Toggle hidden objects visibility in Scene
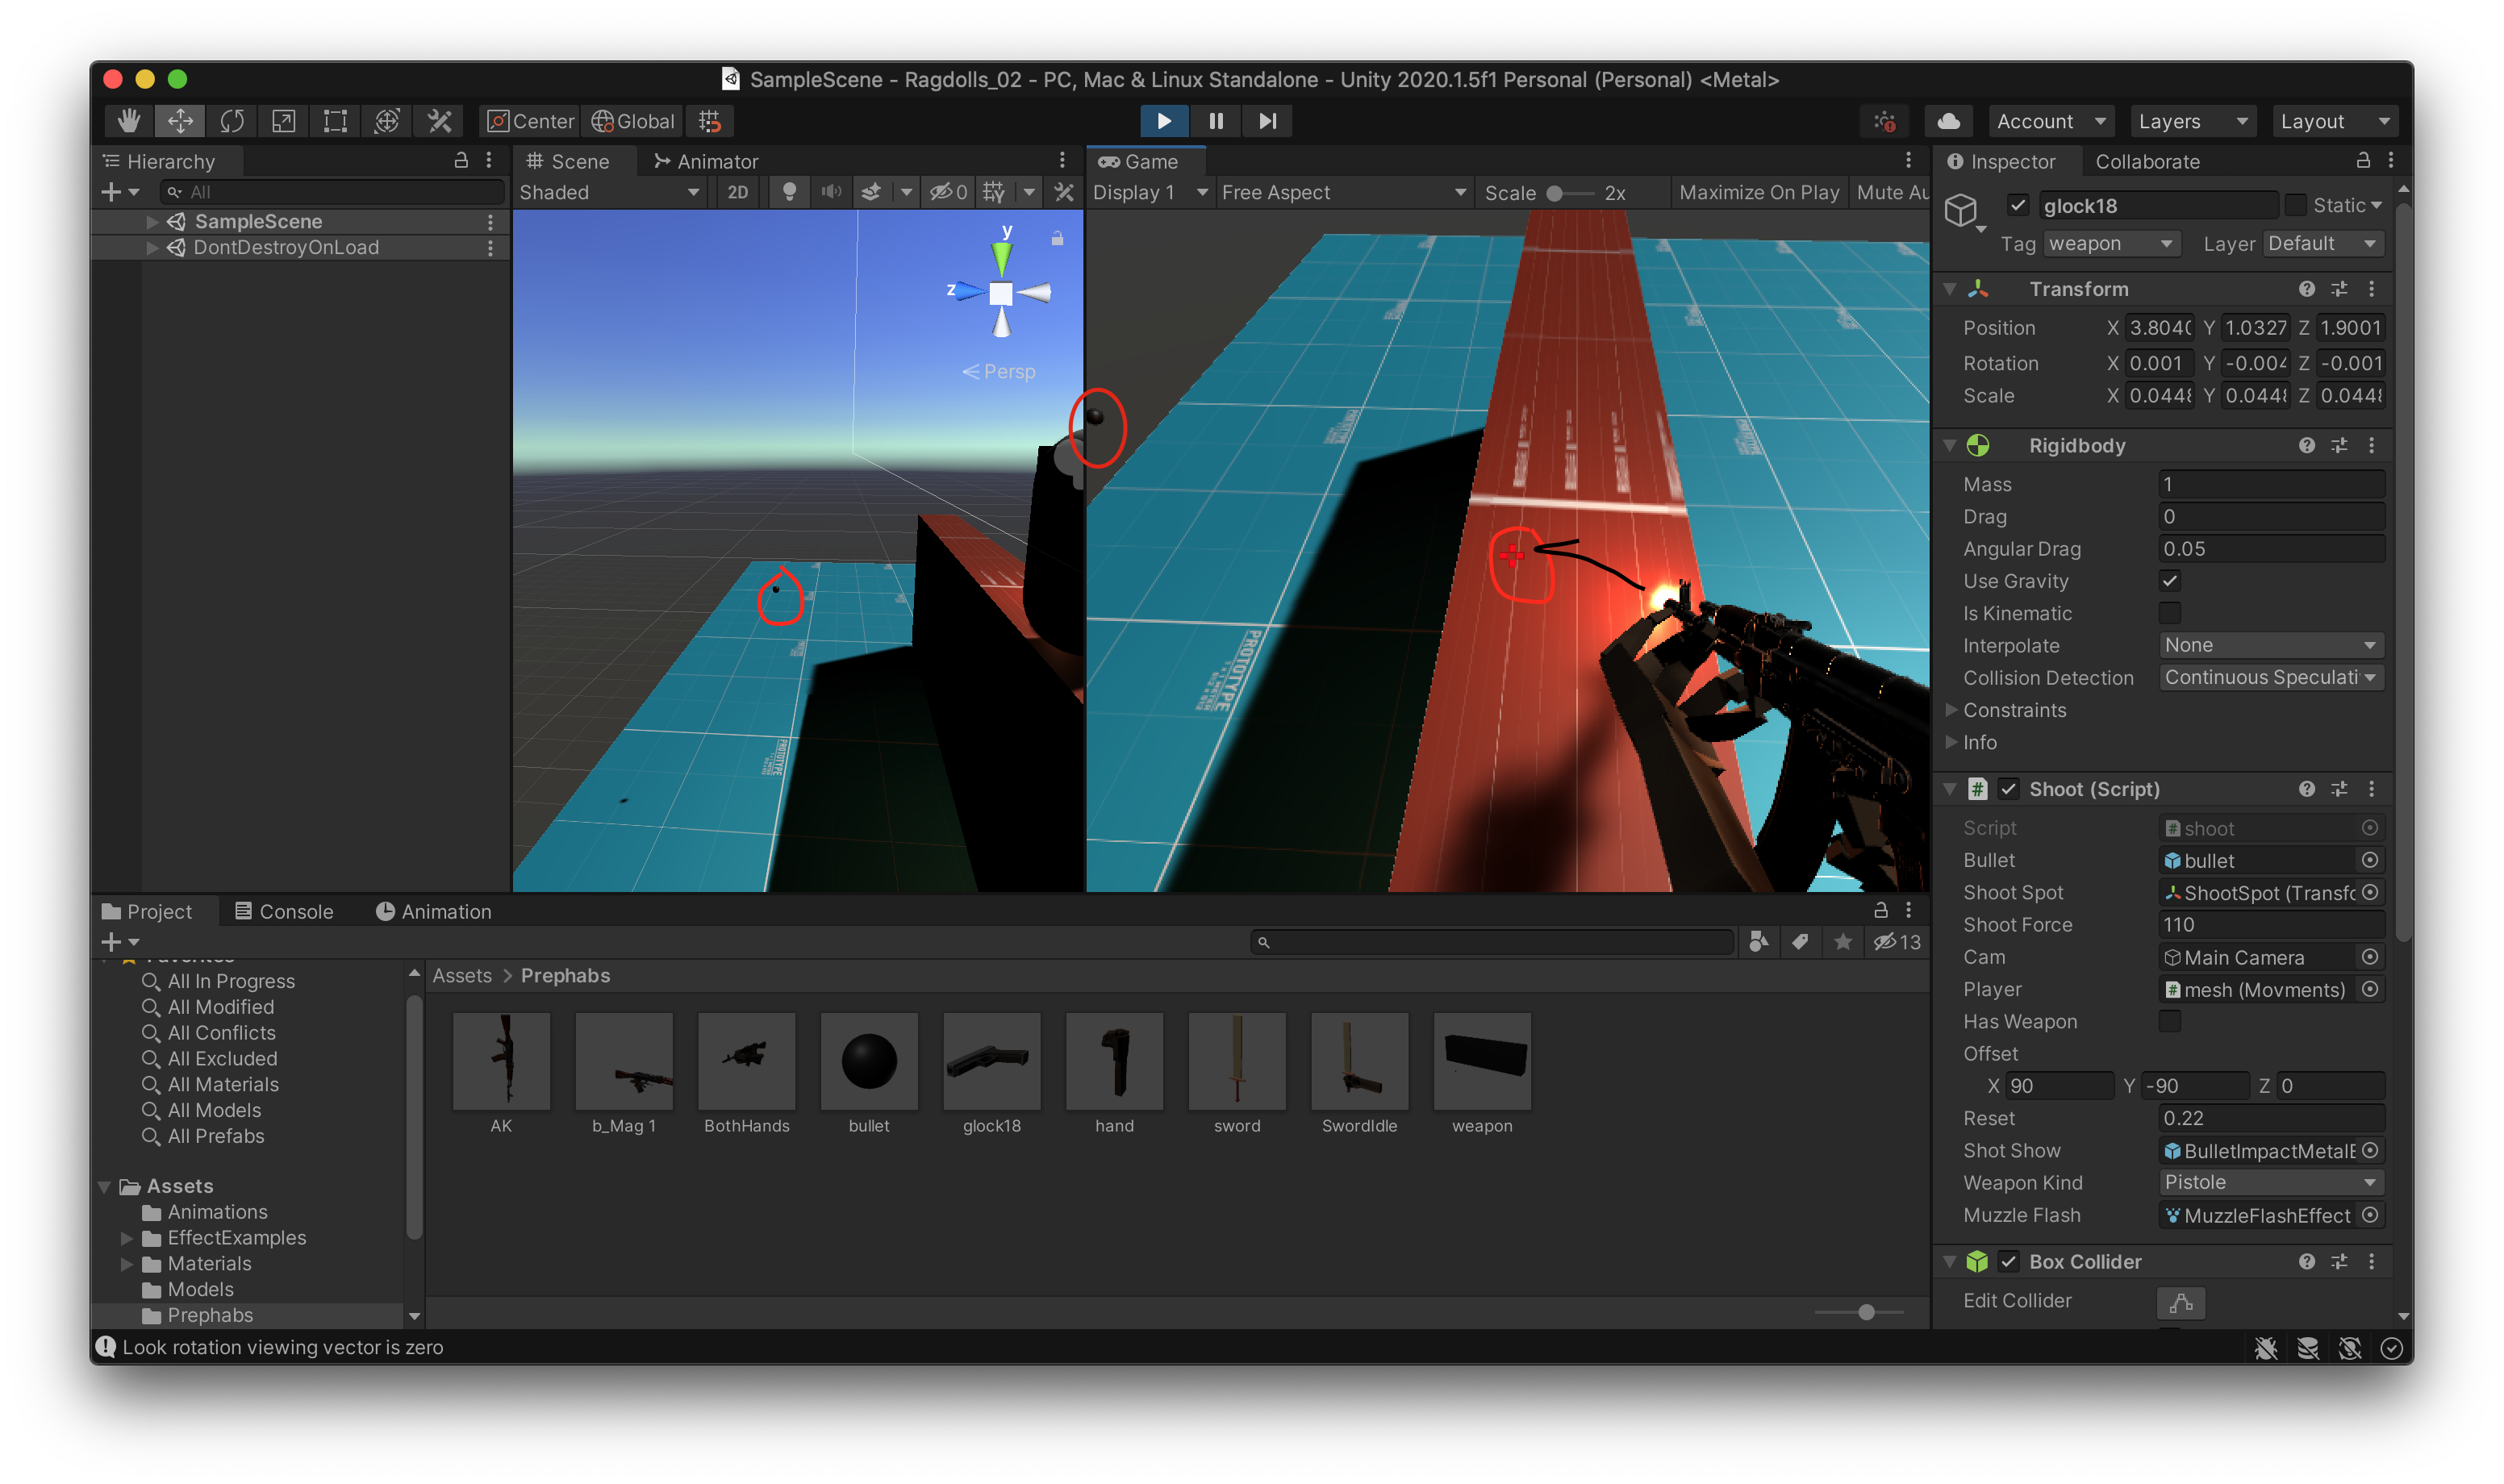The image size is (2504, 1484). (947, 192)
